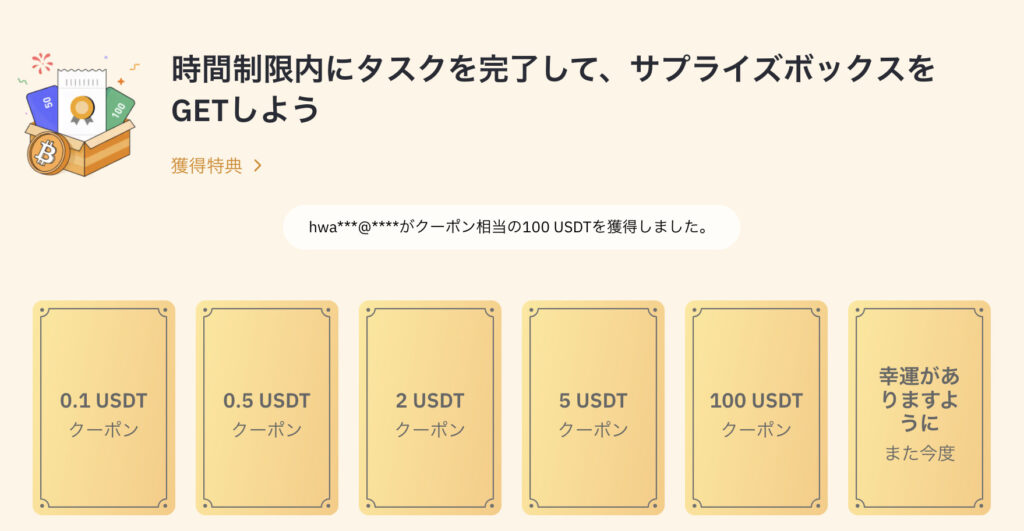Viewport: 1024px width, 531px height.
Task: Click the Bitcoin coin icon
Action: pyautogui.click(x=46, y=154)
